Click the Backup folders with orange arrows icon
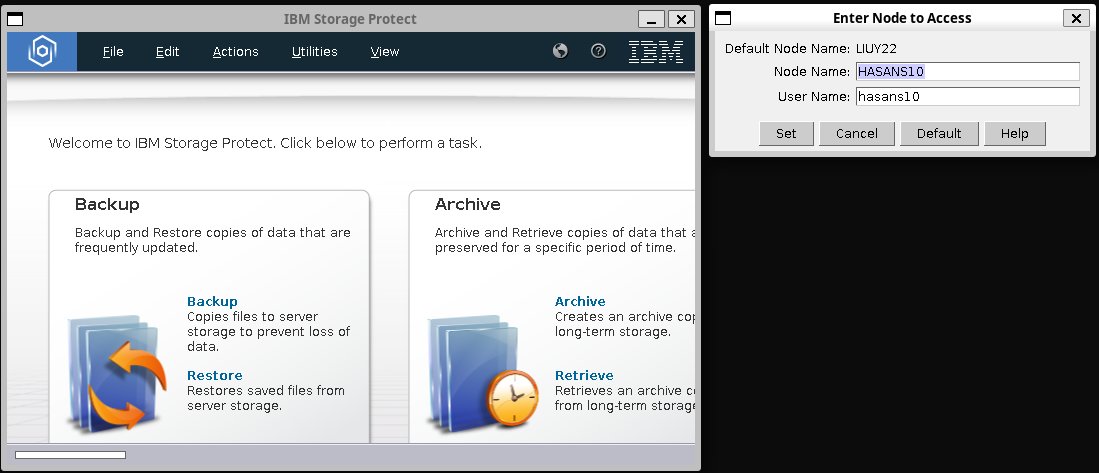Screen dimensions: 1099x473 117,373
